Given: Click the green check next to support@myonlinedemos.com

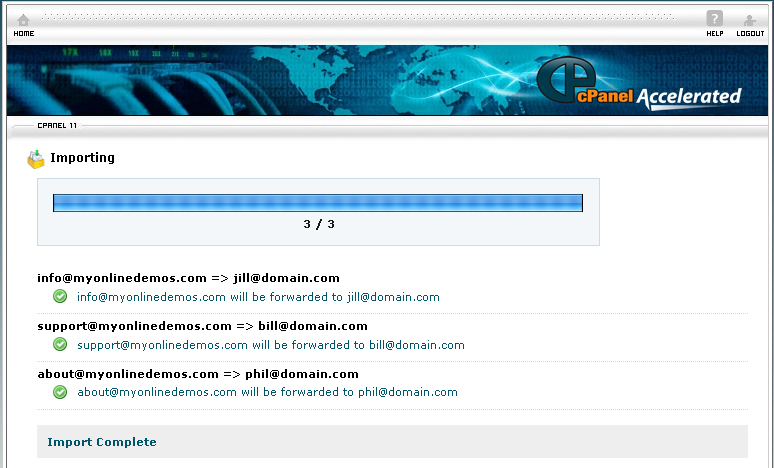Looking at the screenshot, I should pos(60,344).
